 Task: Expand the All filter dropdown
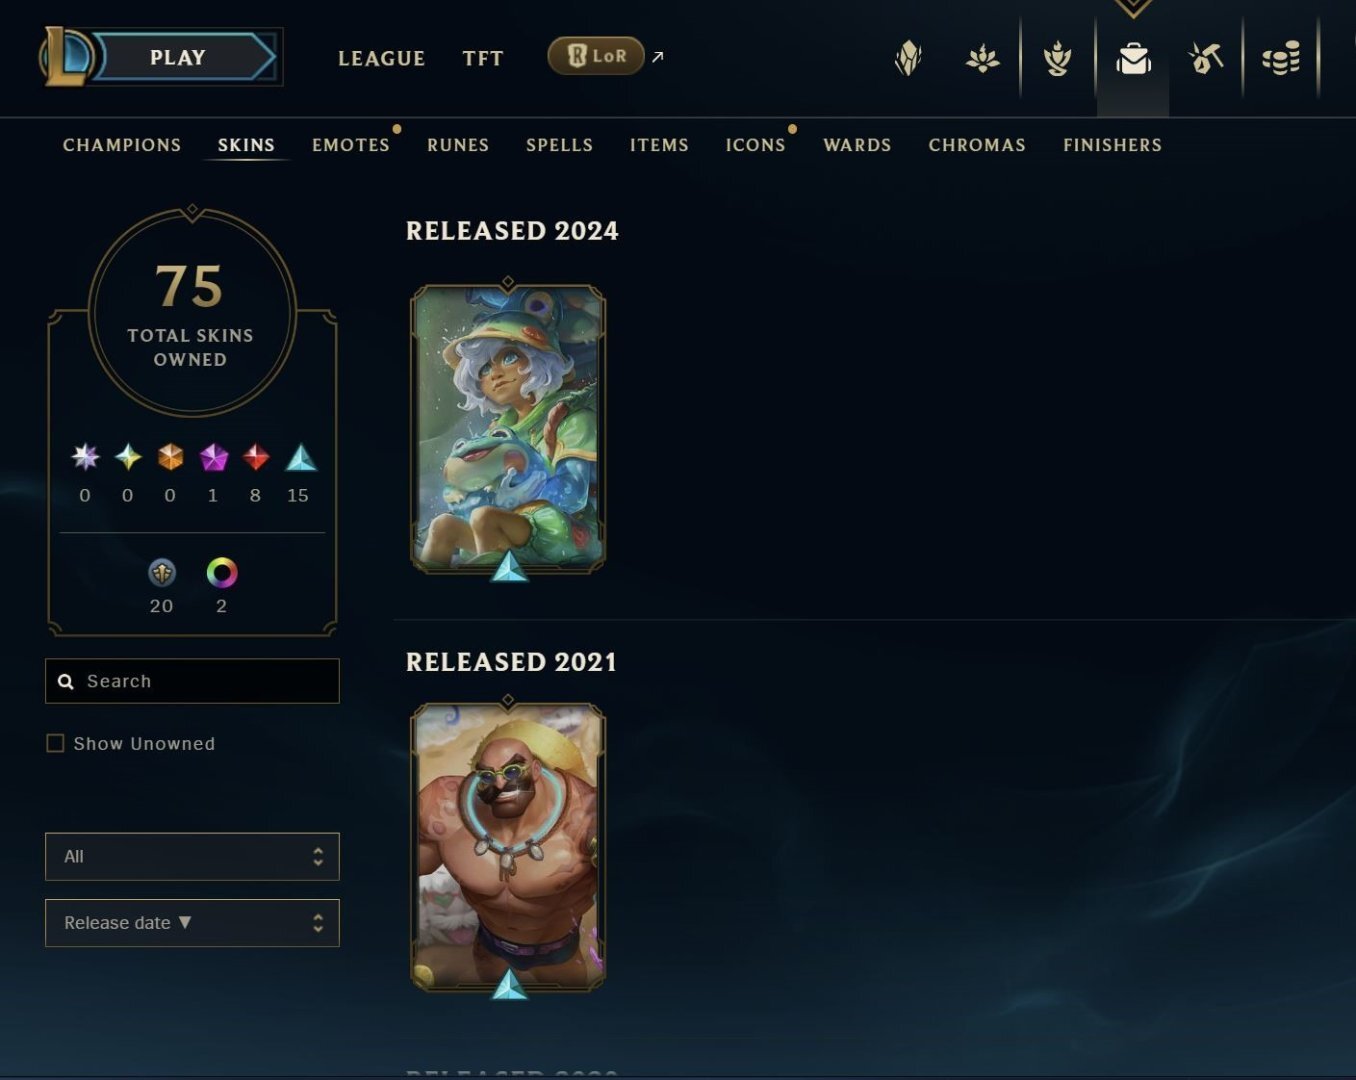coord(192,857)
